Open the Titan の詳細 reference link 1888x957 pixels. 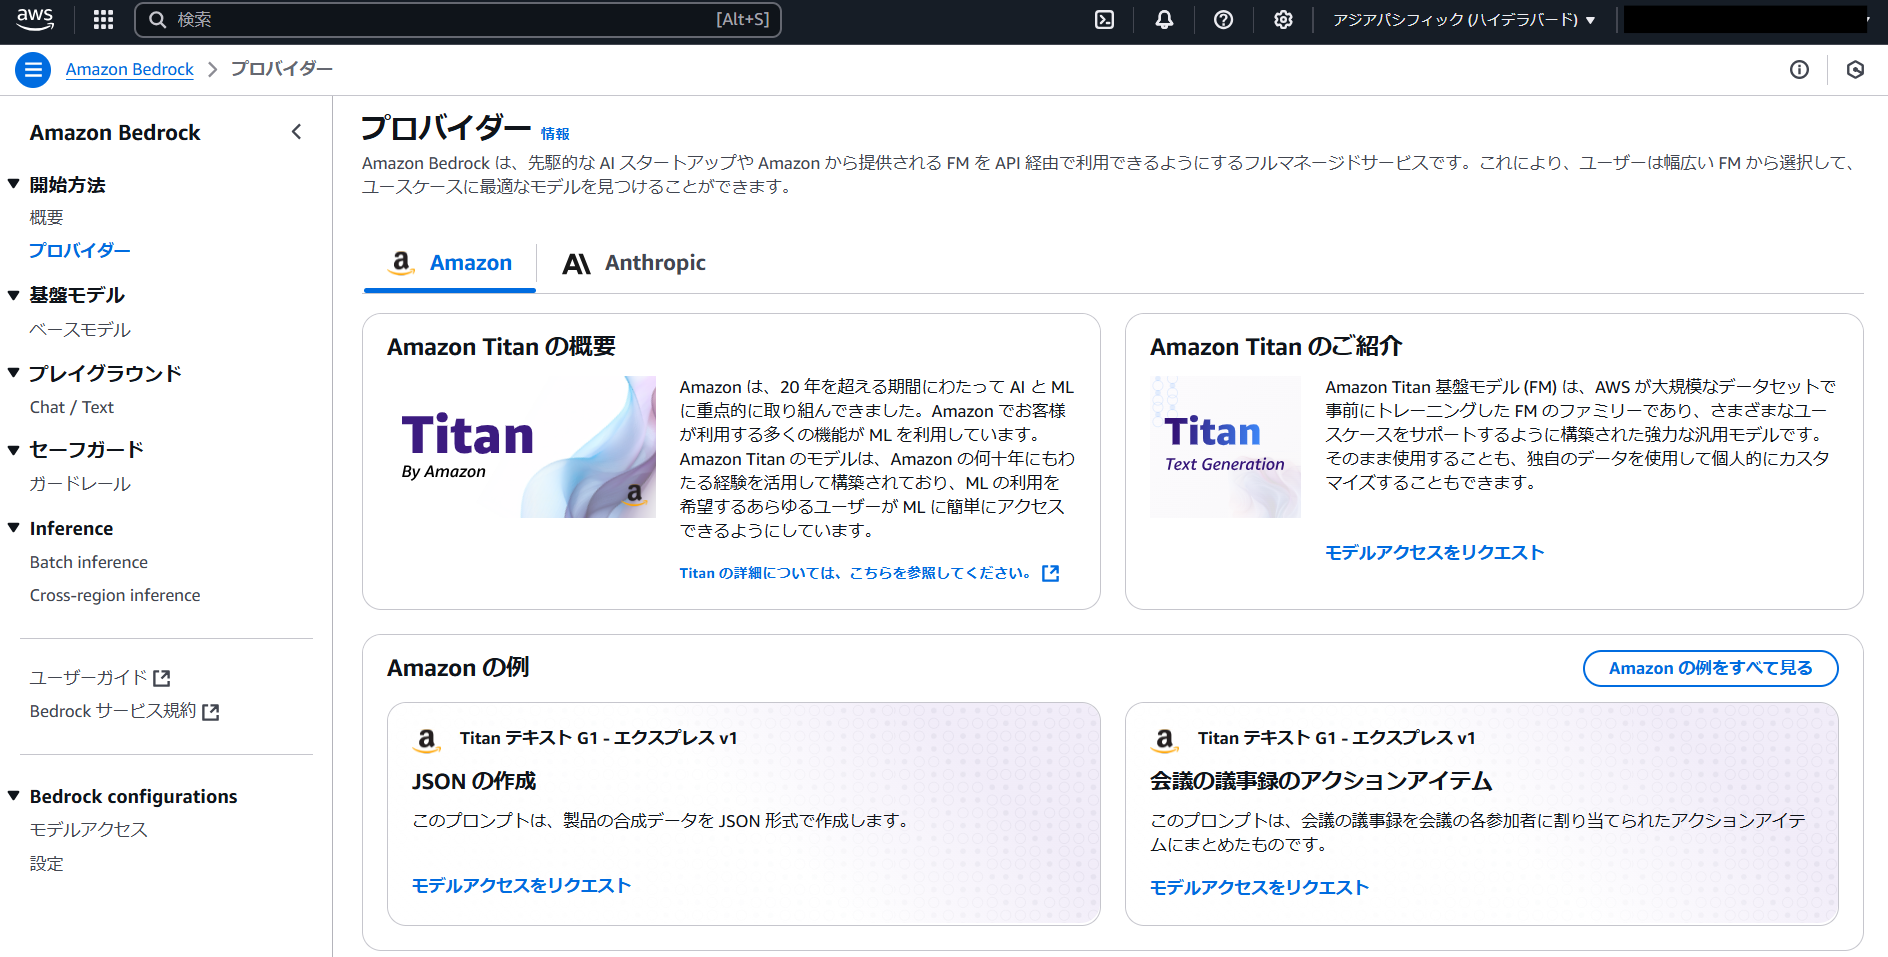[855, 573]
